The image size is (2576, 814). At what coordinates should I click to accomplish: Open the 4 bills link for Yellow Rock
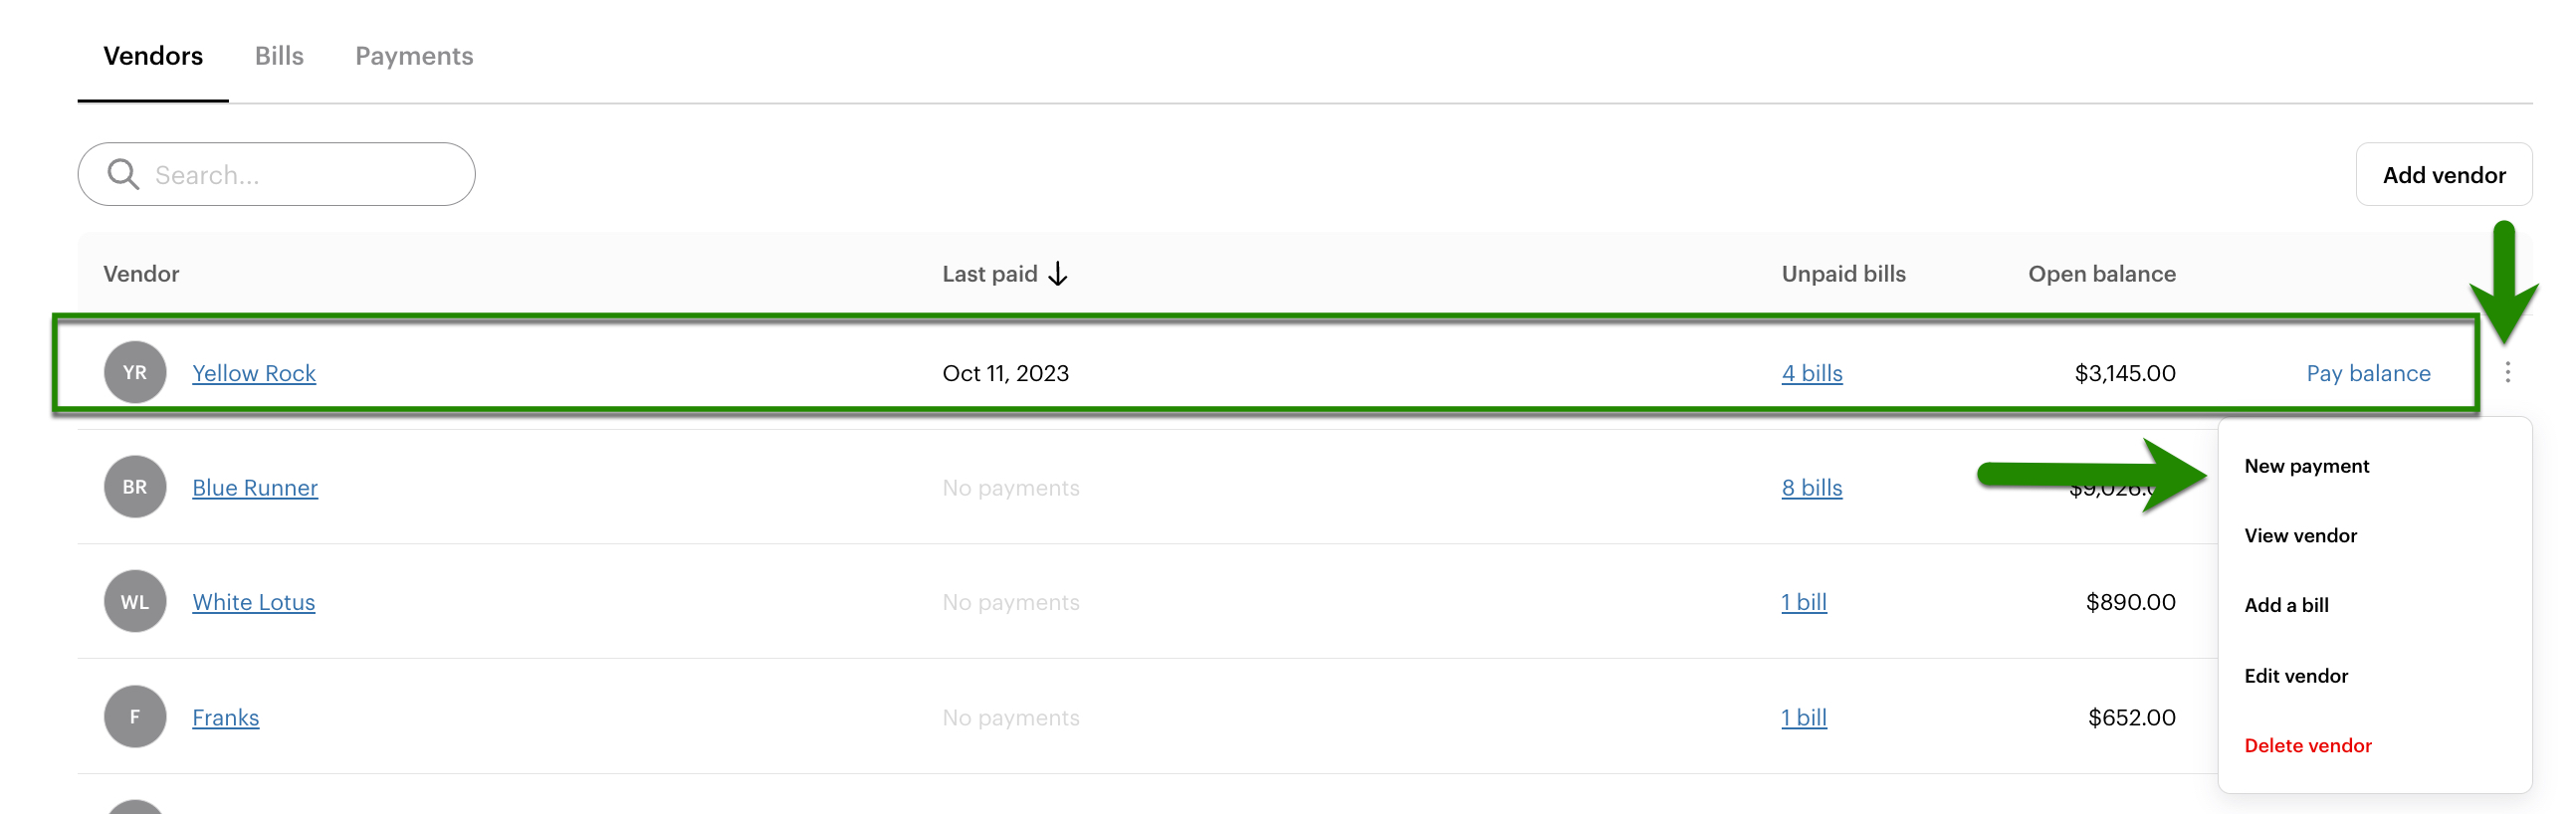[1811, 372]
